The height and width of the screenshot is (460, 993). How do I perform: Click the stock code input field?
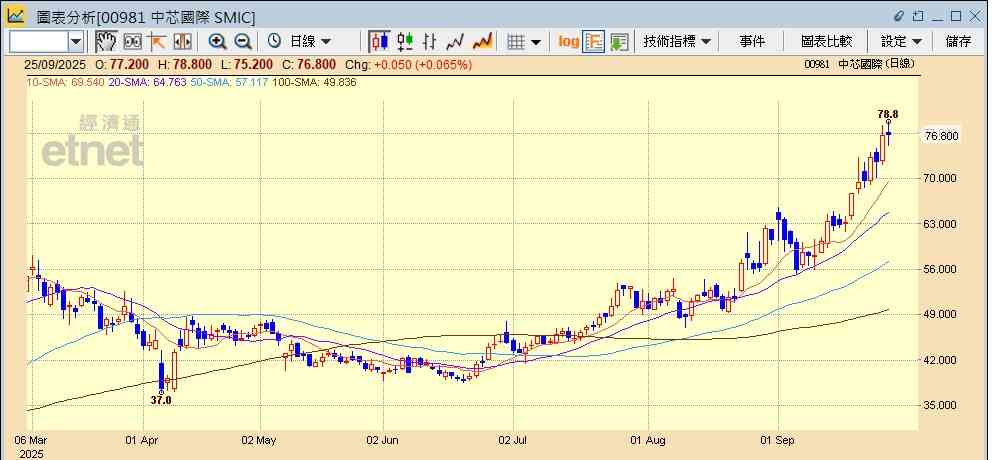(x=39, y=42)
